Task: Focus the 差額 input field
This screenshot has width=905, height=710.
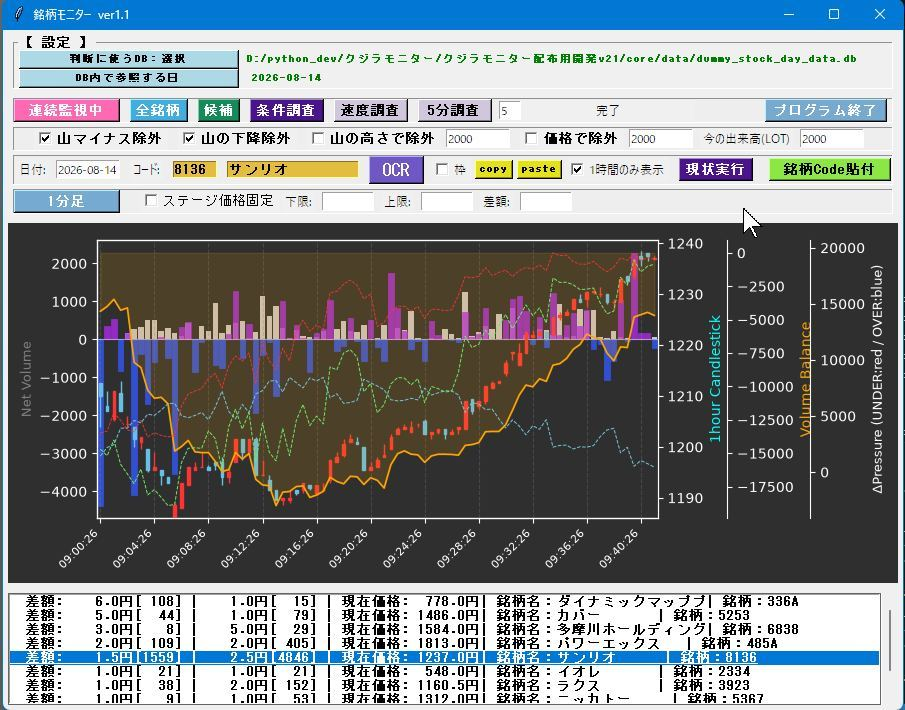Action: pos(546,201)
